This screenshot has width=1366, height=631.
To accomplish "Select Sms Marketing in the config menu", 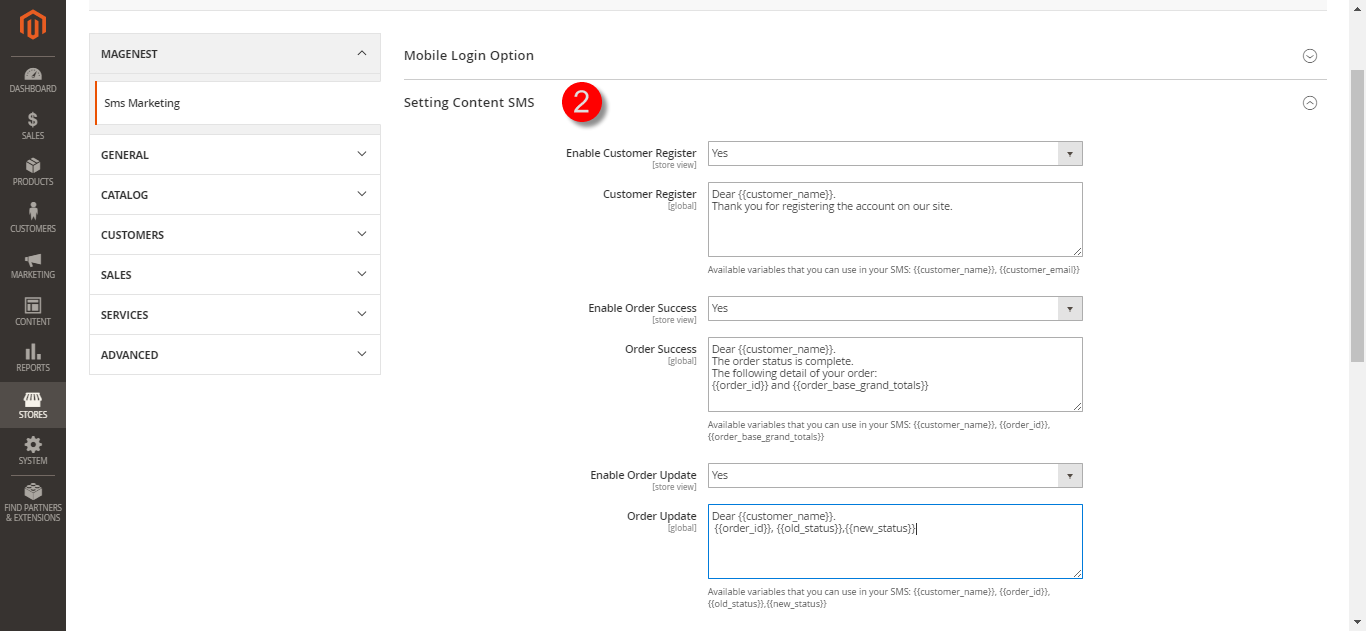I will pos(142,103).
